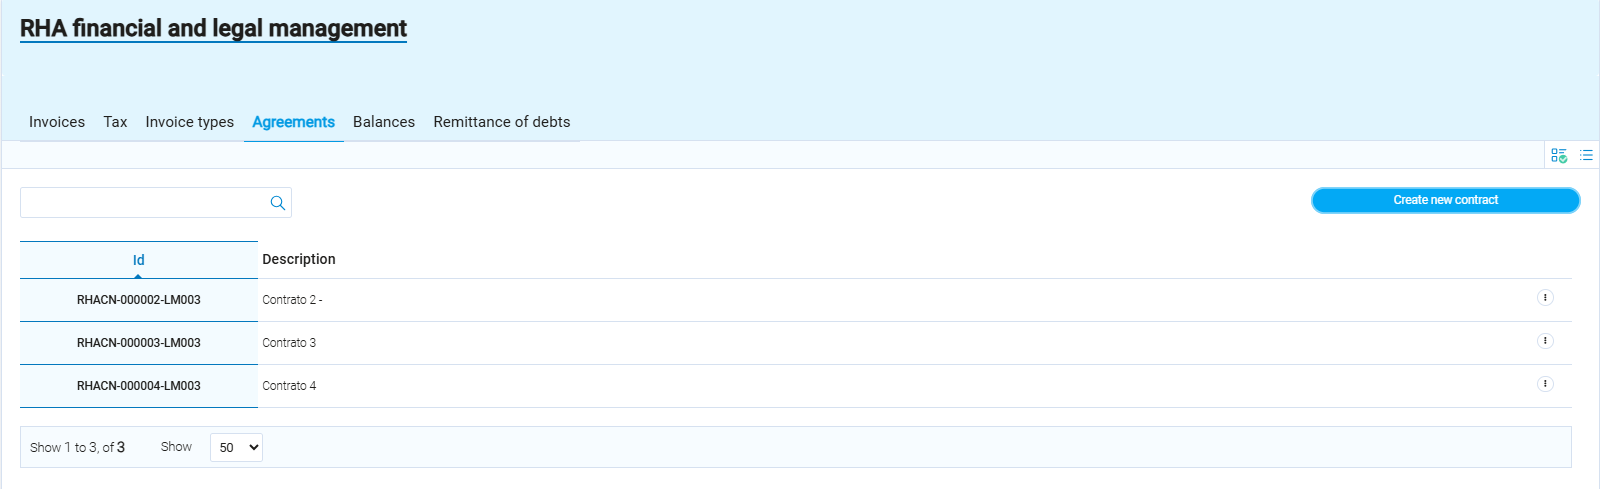Select the Agreements tab

pos(293,122)
